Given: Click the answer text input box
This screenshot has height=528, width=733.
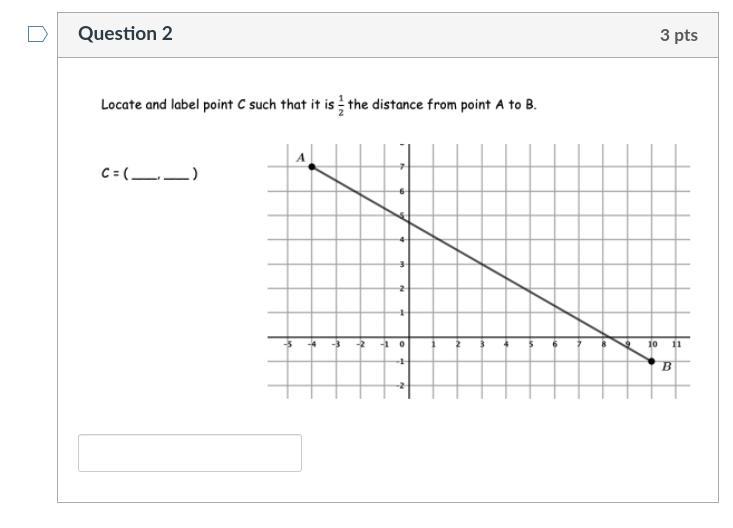Looking at the screenshot, I should coord(190,453).
